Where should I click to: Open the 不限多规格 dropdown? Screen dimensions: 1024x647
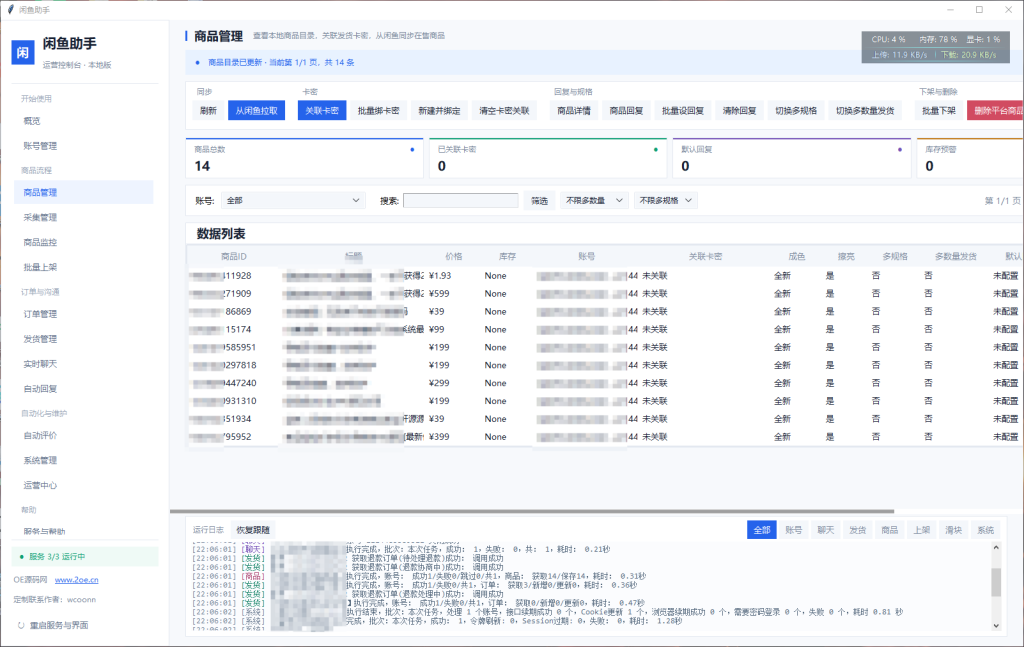coord(665,200)
